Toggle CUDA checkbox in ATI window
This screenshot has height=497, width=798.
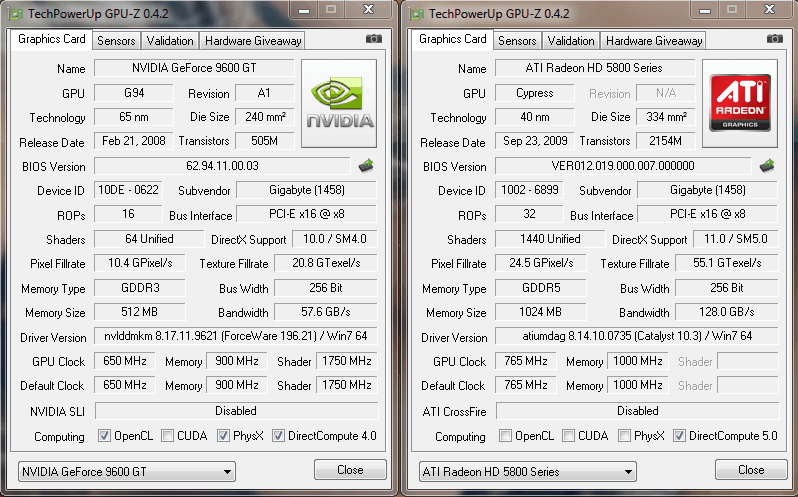click(568, 436)
